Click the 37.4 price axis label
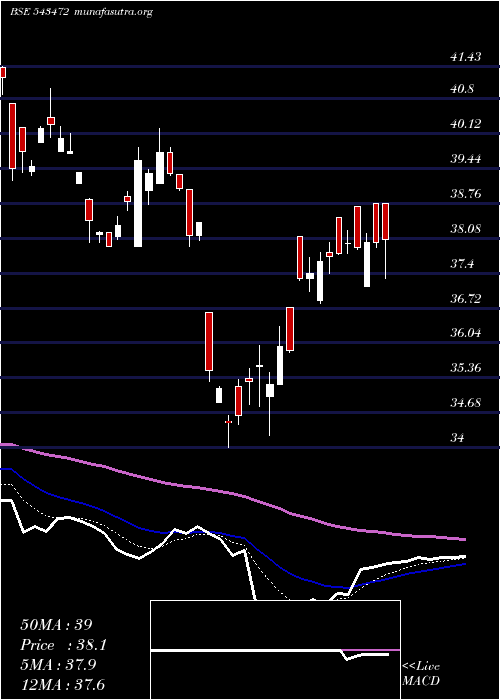This screenshot has width=500, height=700. click(462, 263)
